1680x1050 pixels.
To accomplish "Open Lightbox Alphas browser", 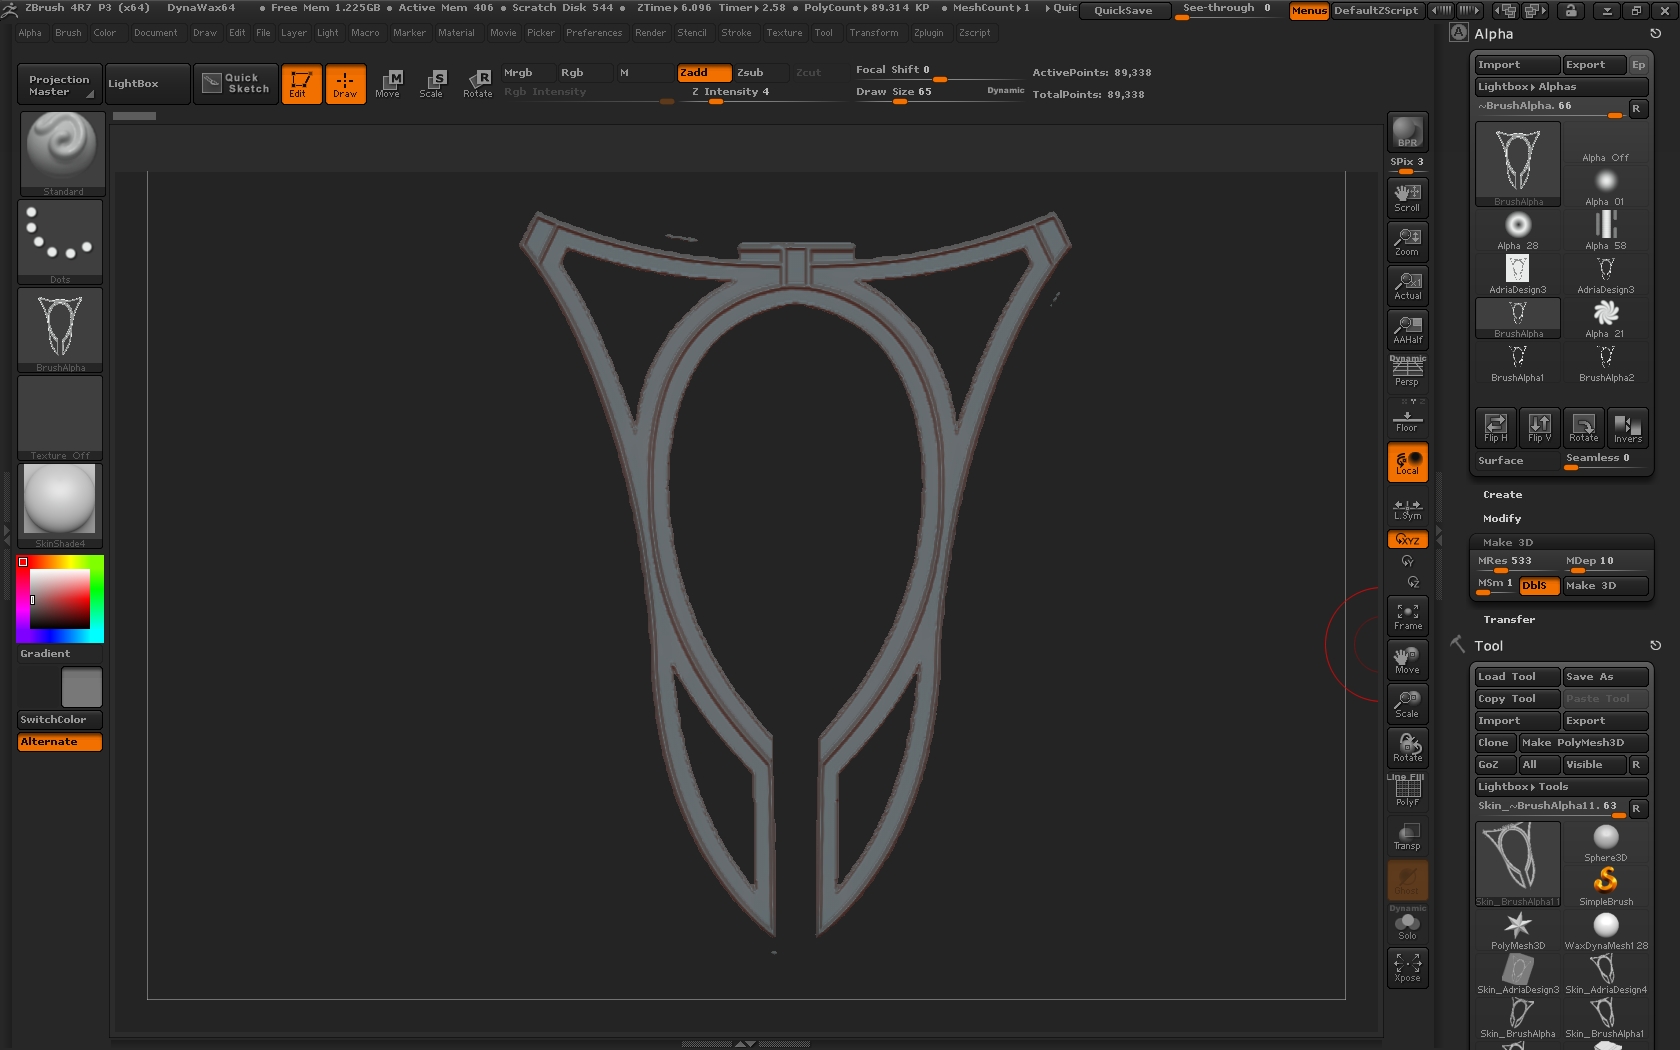I will point(1561,87).
